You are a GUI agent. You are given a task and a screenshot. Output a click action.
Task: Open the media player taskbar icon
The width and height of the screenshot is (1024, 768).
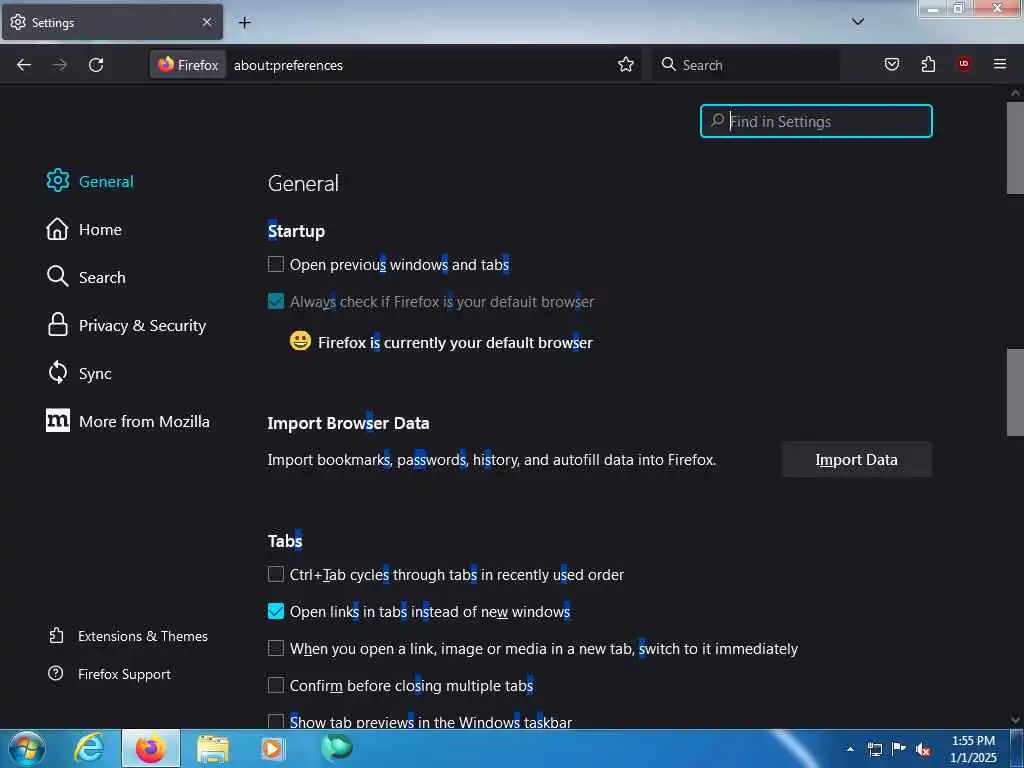pos(272,748)
